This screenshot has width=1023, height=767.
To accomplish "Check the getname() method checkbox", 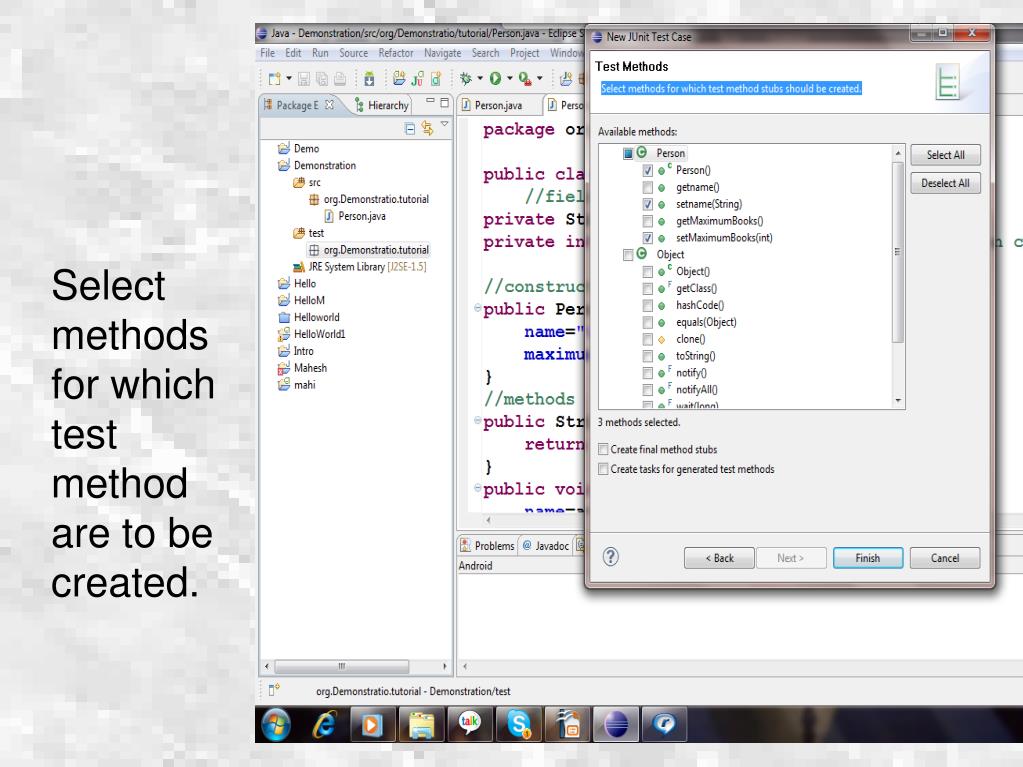I will click(x=647, y=187).
